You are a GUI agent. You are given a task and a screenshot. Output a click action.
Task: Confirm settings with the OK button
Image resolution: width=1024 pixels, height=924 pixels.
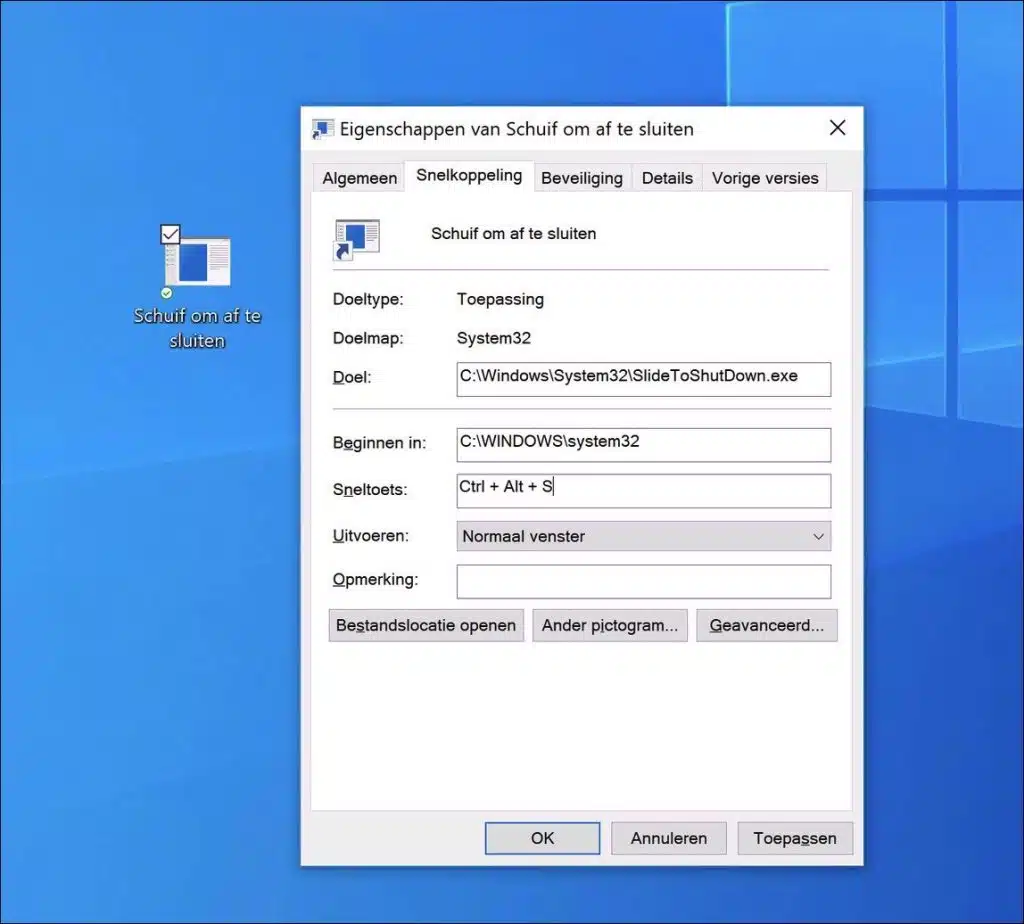[x=541, y=838]
